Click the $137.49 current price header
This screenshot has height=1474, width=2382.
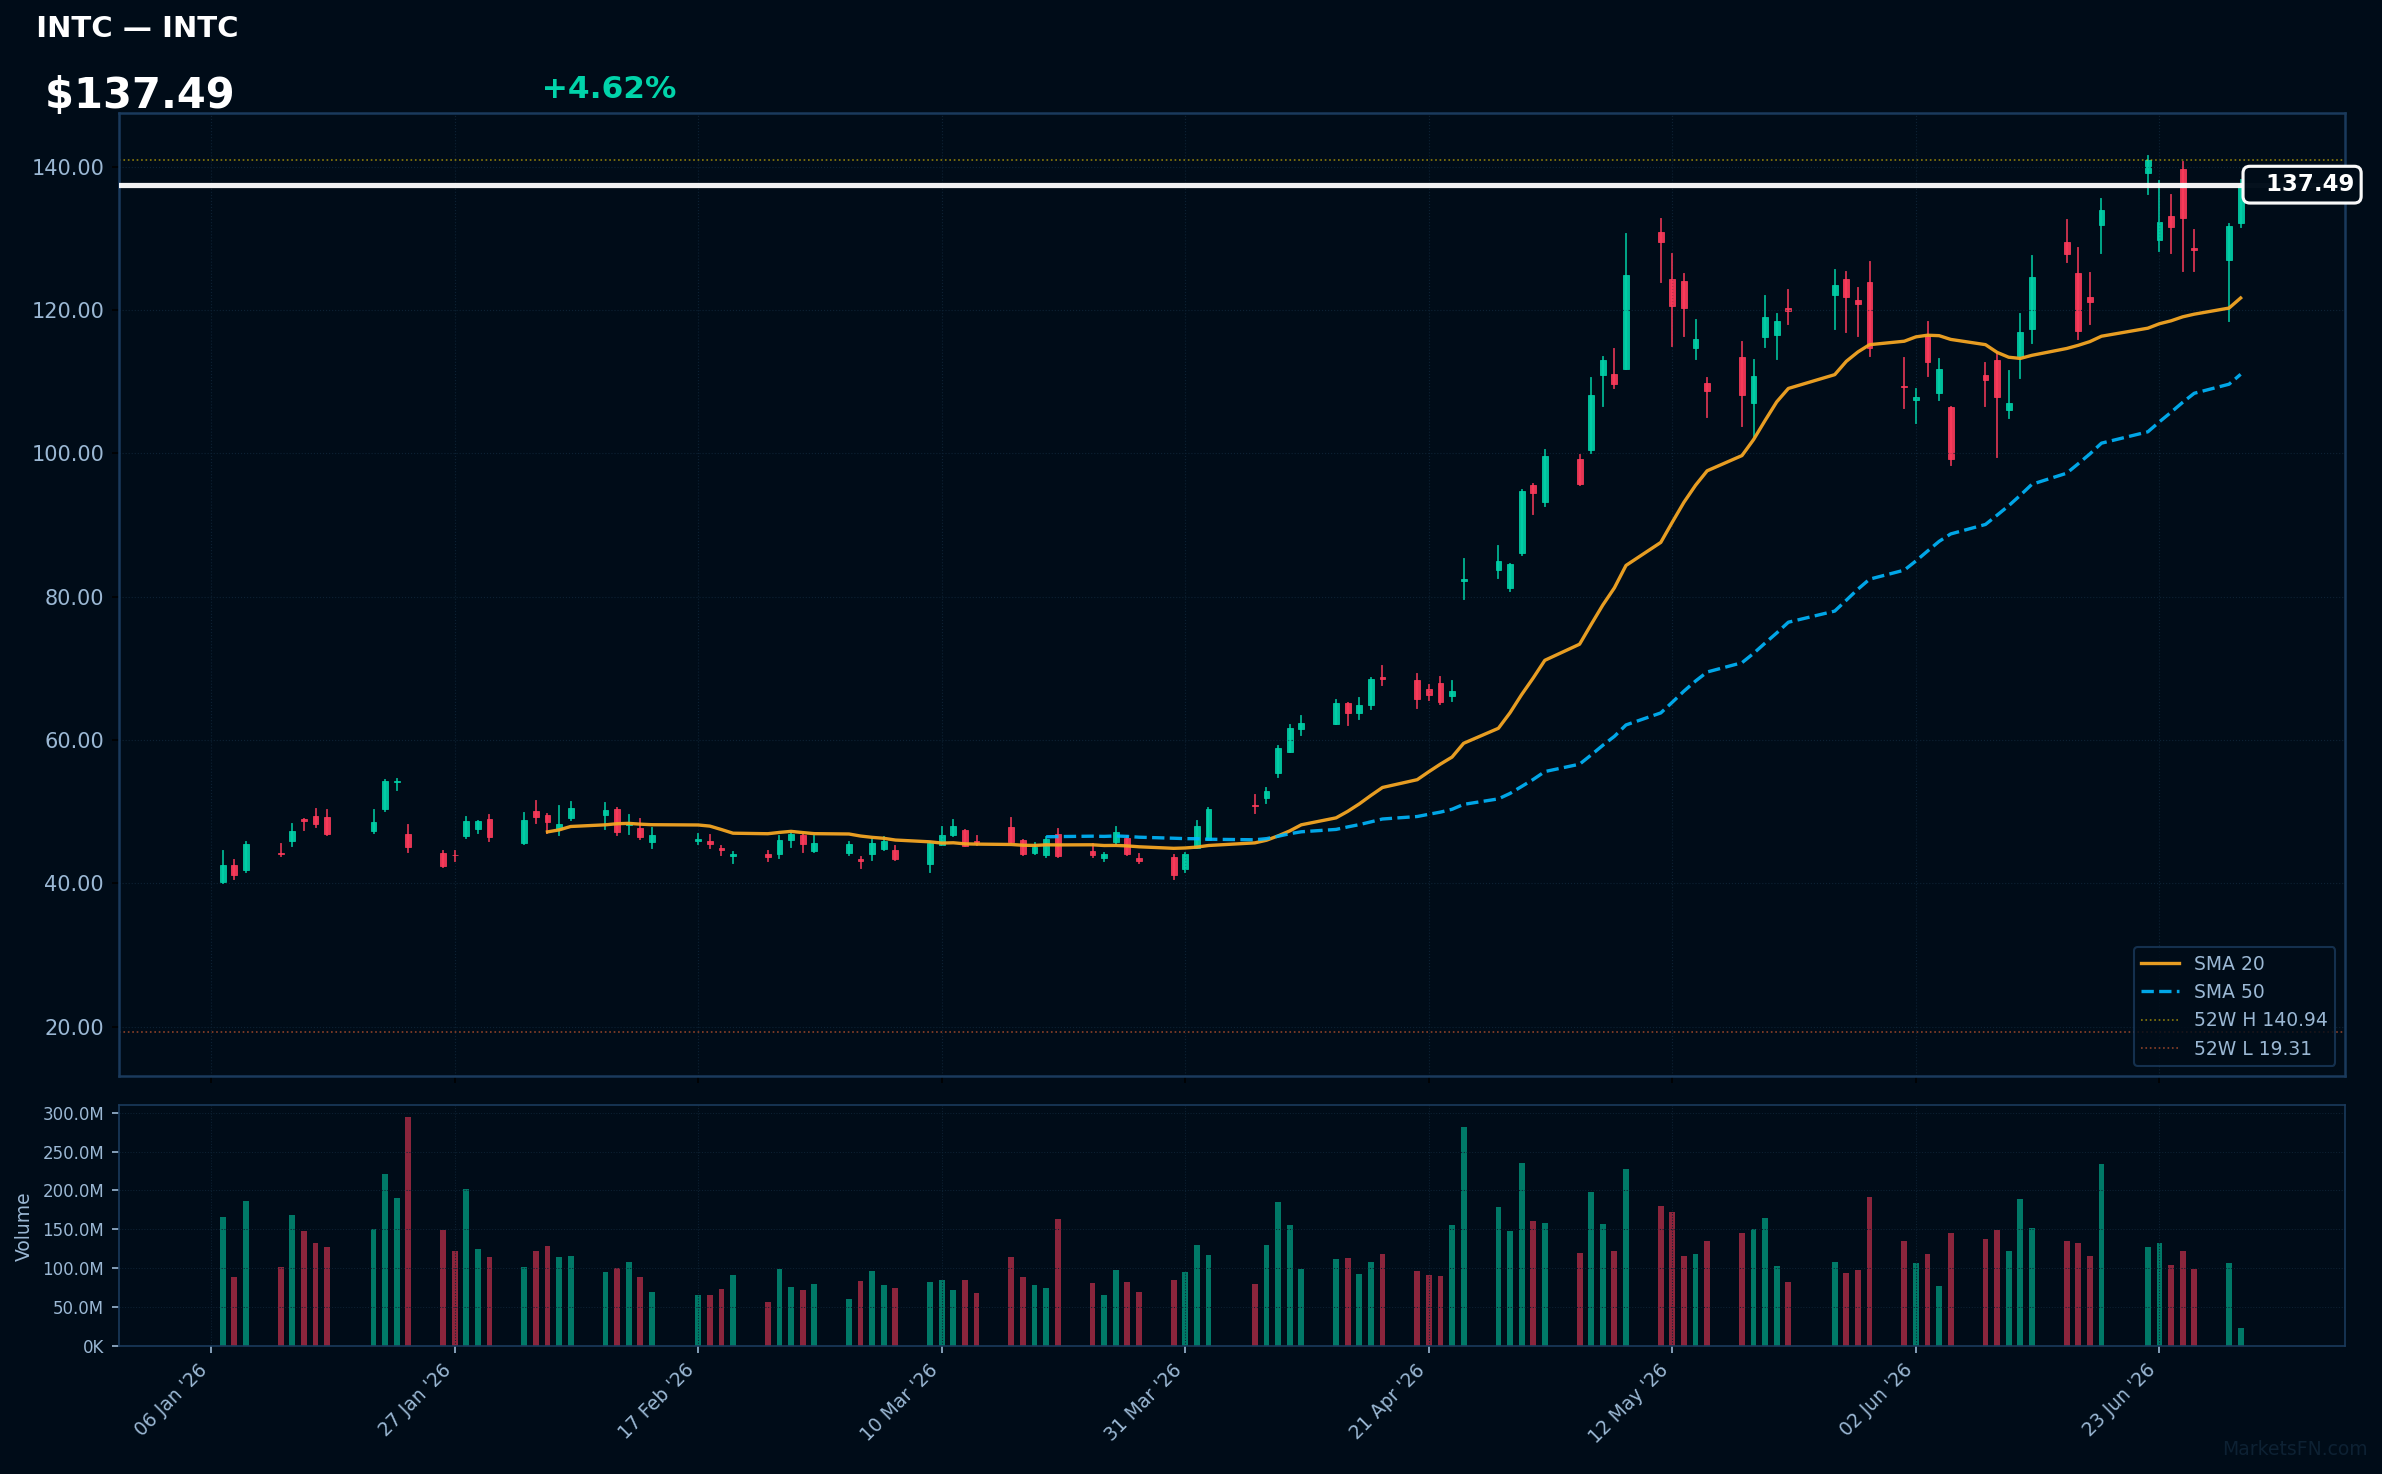tap(139, 94)
